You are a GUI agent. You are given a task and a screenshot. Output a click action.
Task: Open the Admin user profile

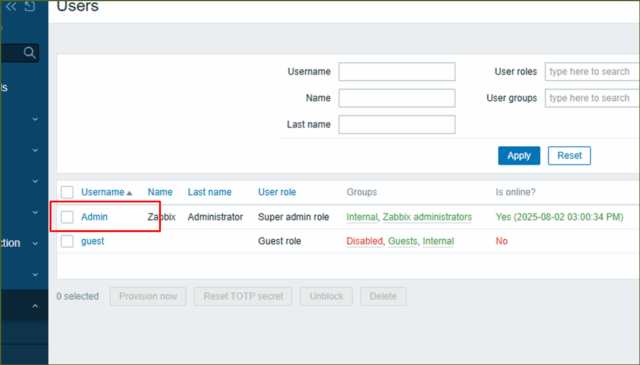point(94,217)
